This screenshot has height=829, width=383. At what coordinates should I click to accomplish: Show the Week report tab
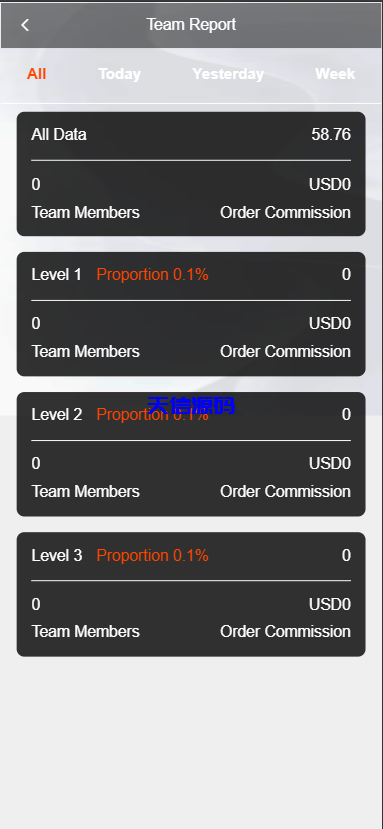[335, 74]
